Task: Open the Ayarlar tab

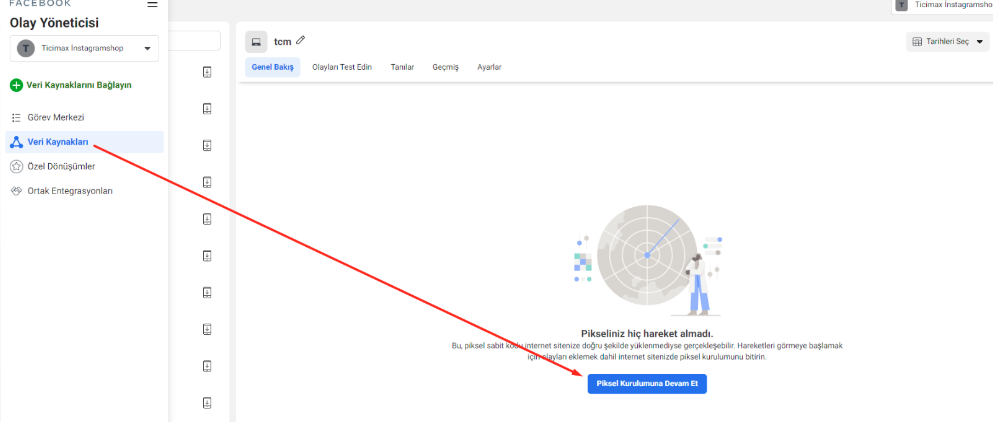Action: (x=489, y=67)
